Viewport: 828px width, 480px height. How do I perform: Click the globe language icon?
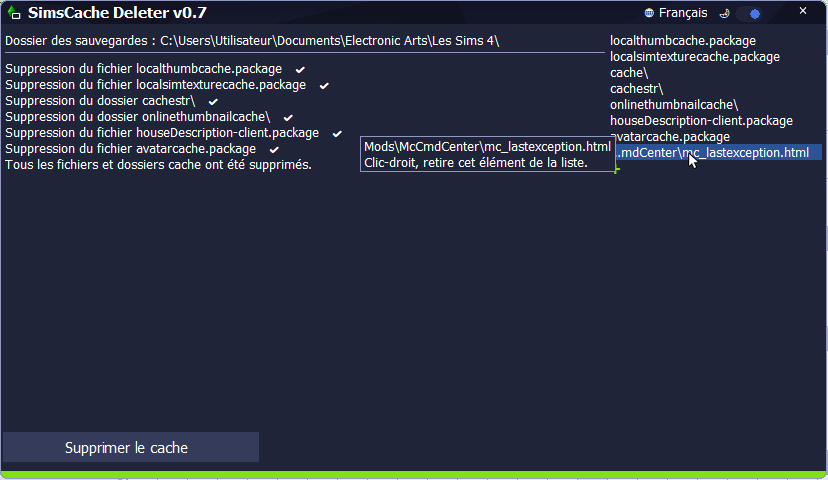[x=649, y=13]
